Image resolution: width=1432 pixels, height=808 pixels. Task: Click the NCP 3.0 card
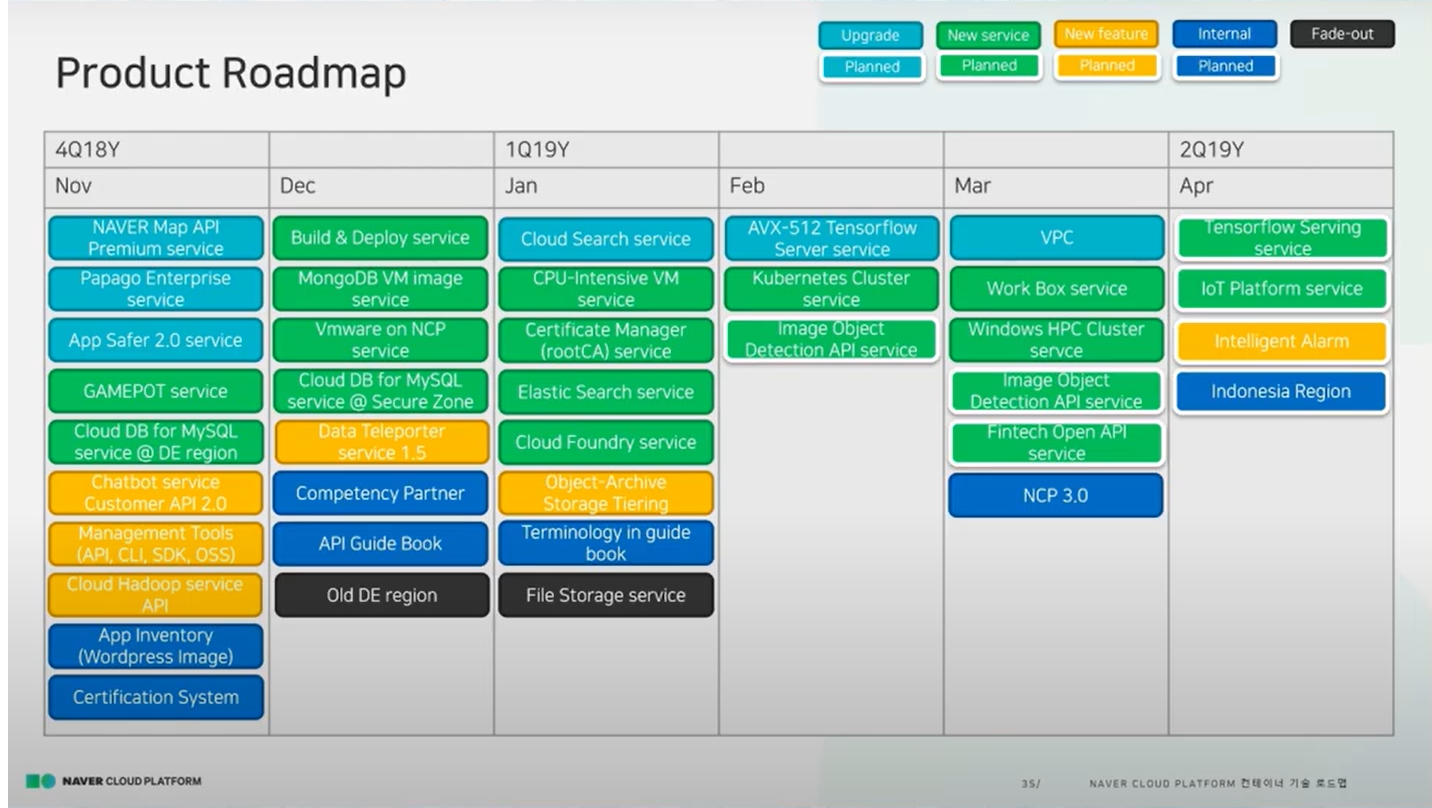pyautogui.click(x=1056, y=495)
